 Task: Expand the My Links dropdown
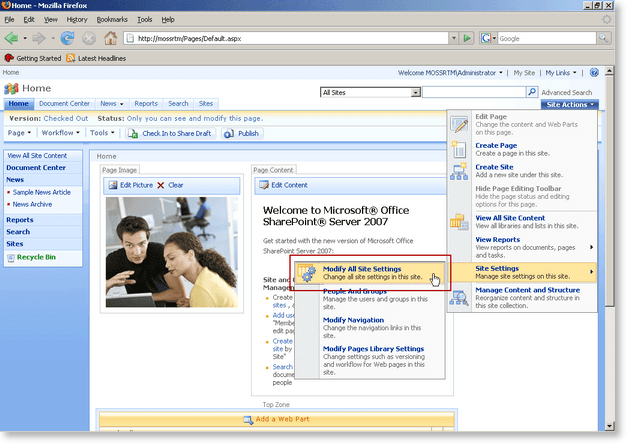pyautogui.click(x=561, y=73)
